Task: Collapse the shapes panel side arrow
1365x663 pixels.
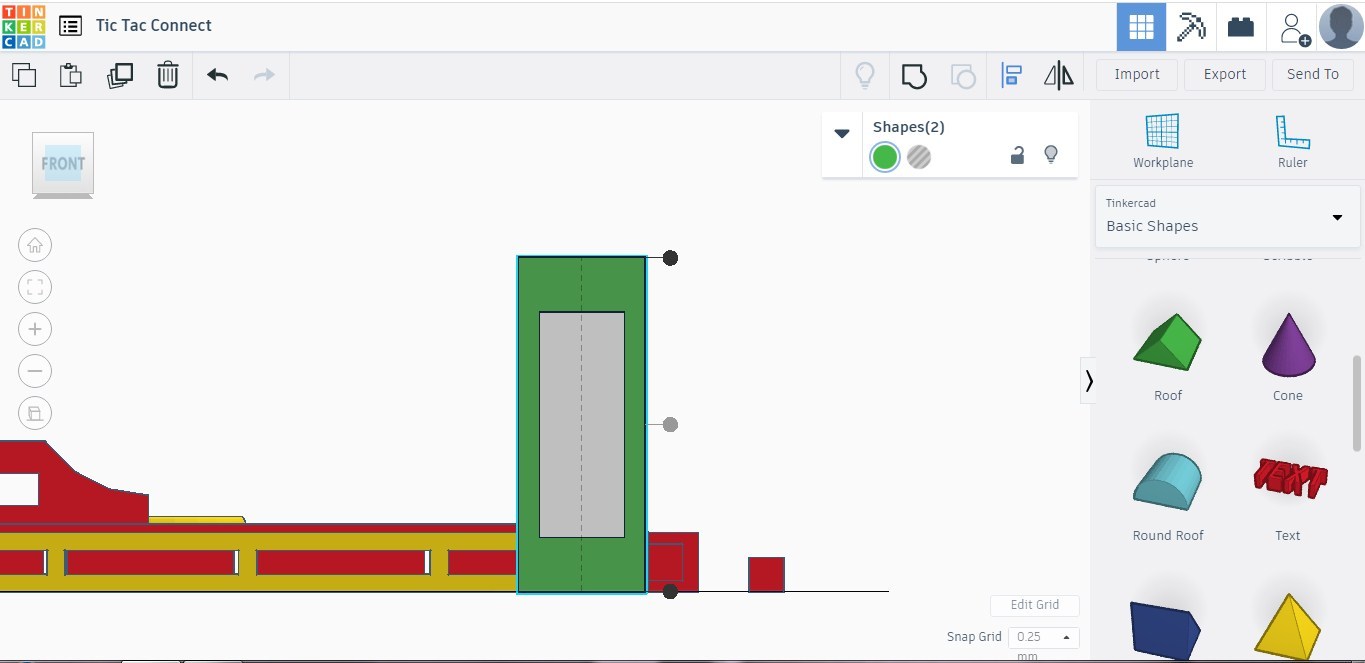Action: 1088,380
